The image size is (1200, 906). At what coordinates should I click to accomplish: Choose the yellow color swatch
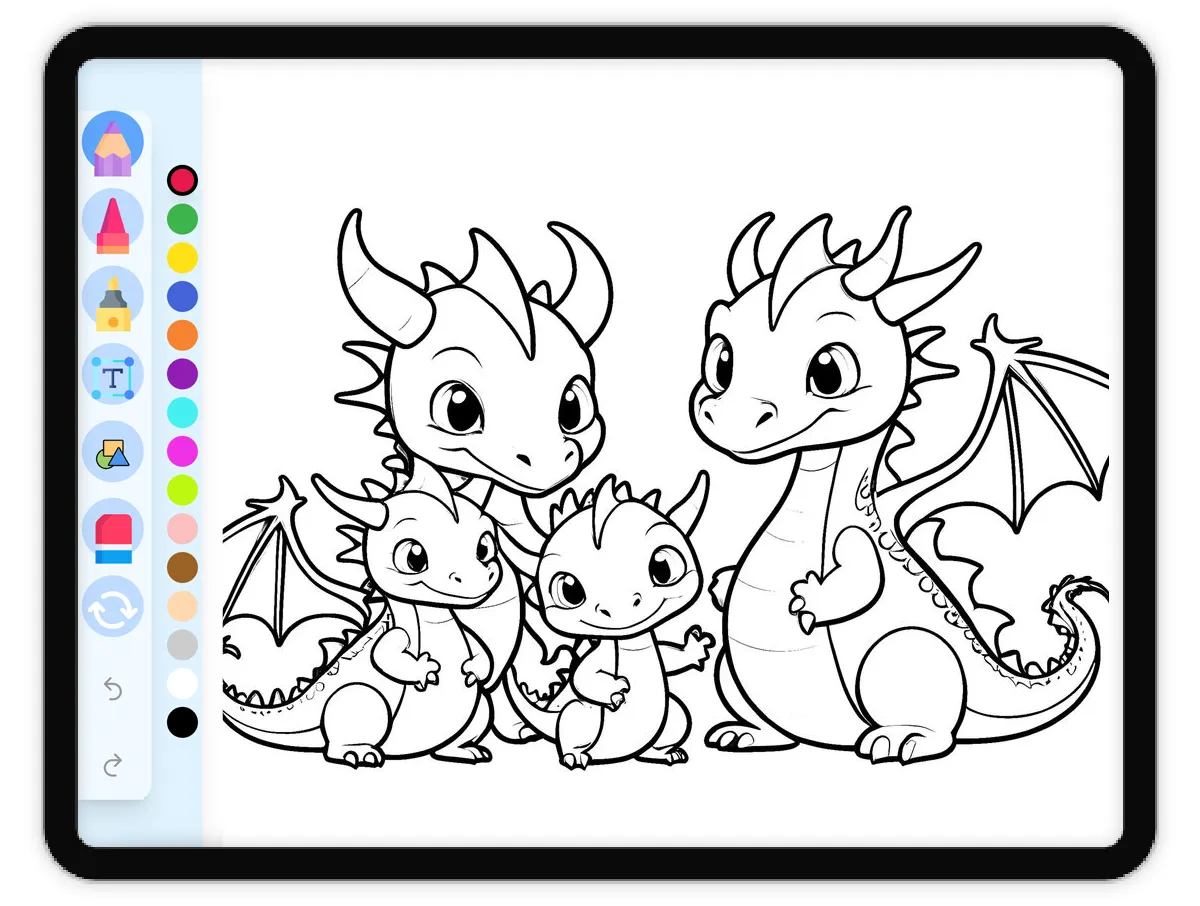point(182,258)
